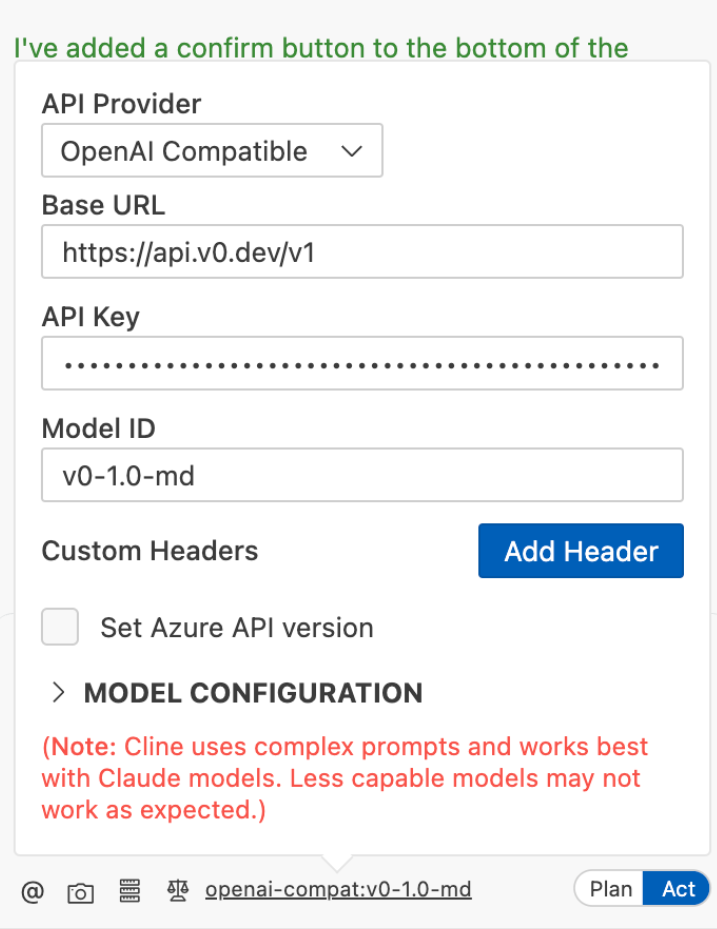Expand the MODEL CONFIGURATION section label
Screen dimensions: 717x929
[x=253, y=693]
